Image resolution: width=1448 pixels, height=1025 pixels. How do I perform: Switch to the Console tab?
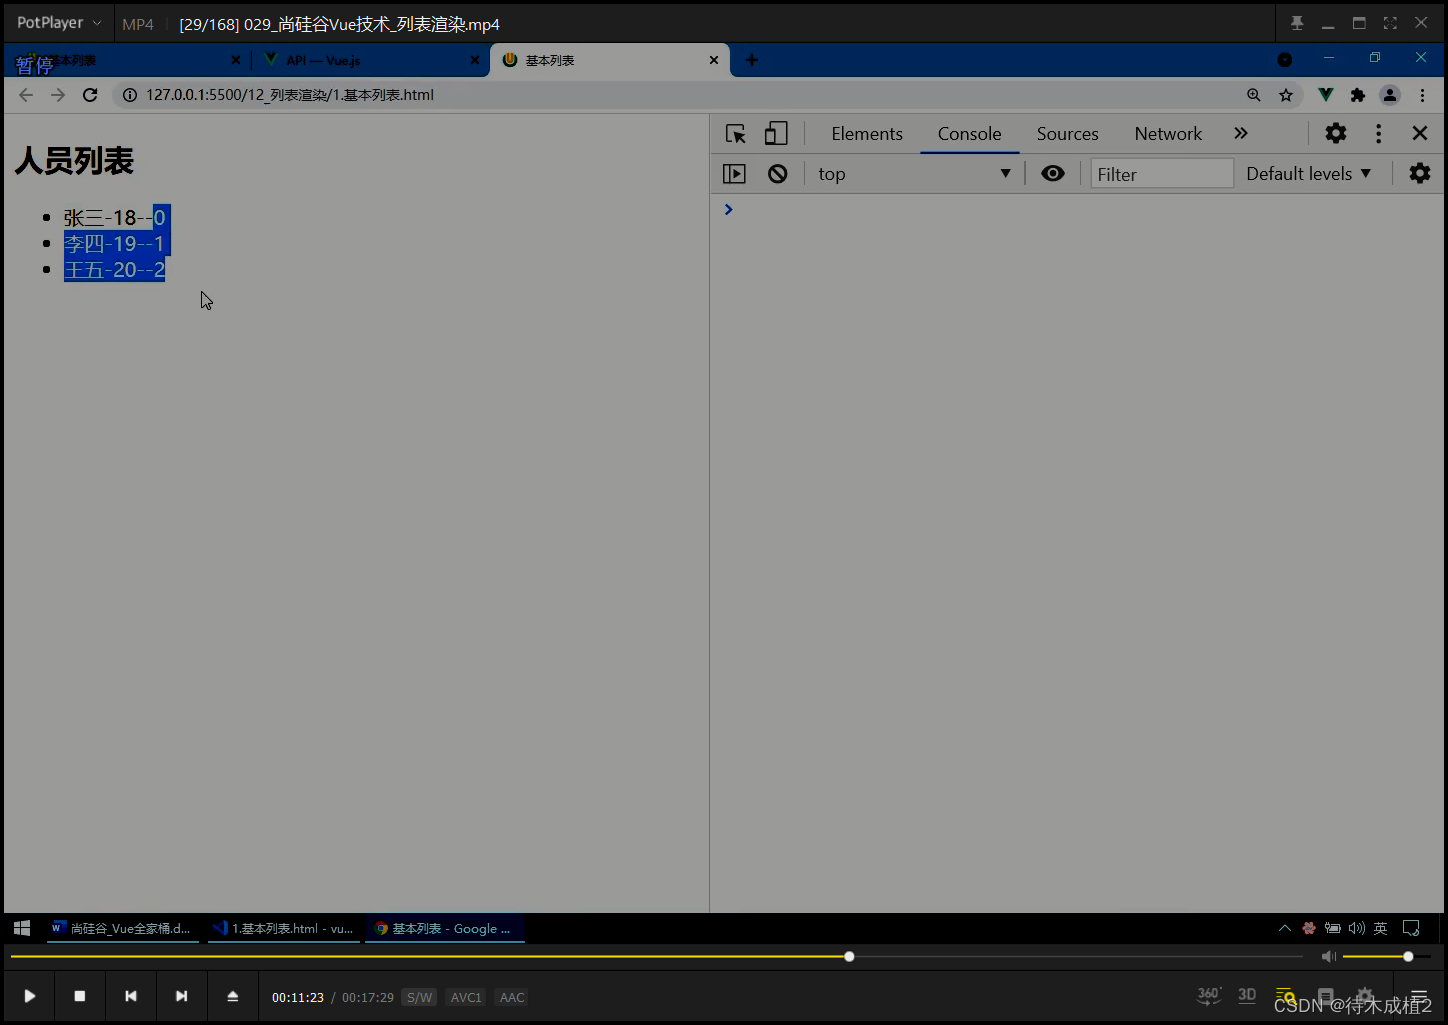point(969,134)
